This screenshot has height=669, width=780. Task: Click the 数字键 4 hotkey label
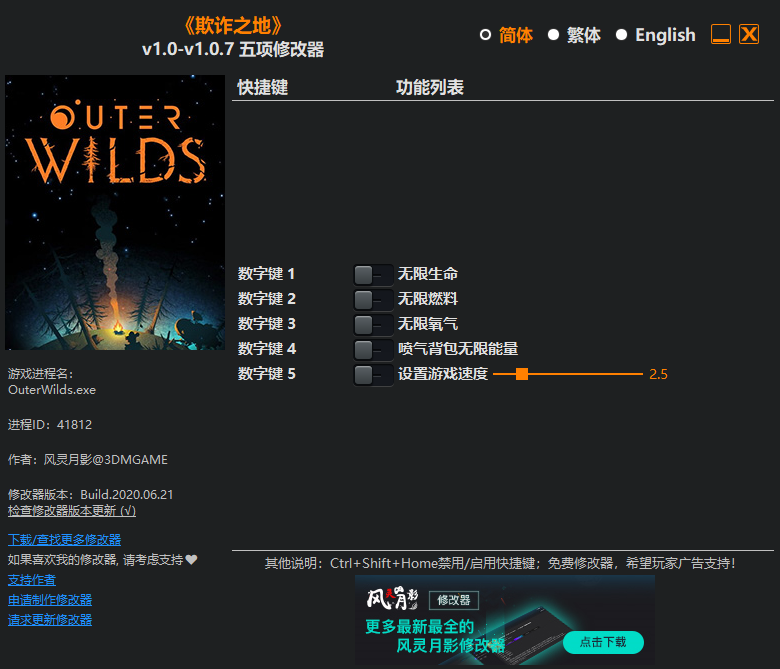click(267, 349)
